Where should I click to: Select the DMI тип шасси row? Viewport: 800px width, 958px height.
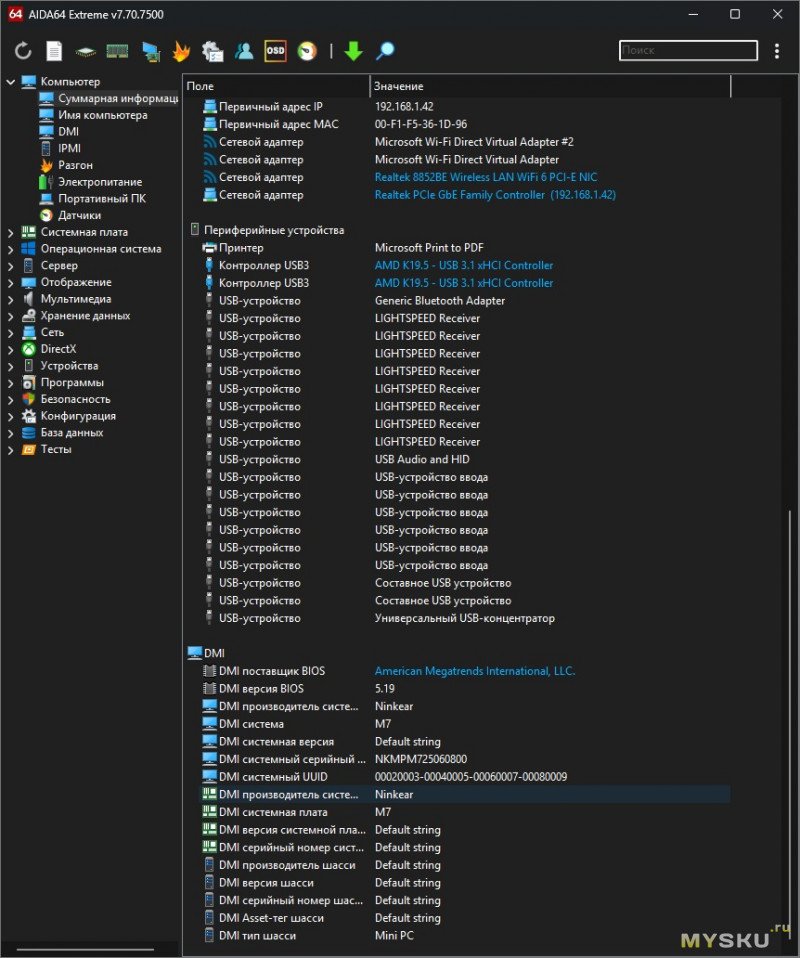click(466, 935)
